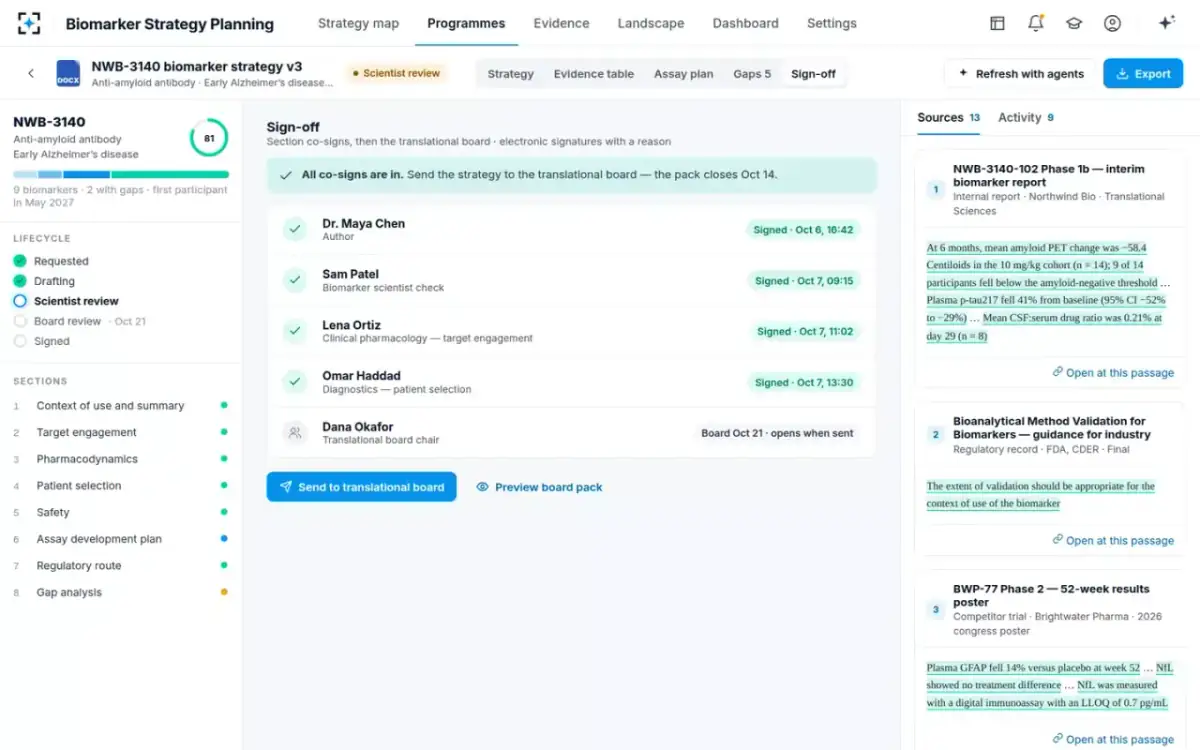
Task: Open section 8 Gap analysis
Action: coord(120,593)
